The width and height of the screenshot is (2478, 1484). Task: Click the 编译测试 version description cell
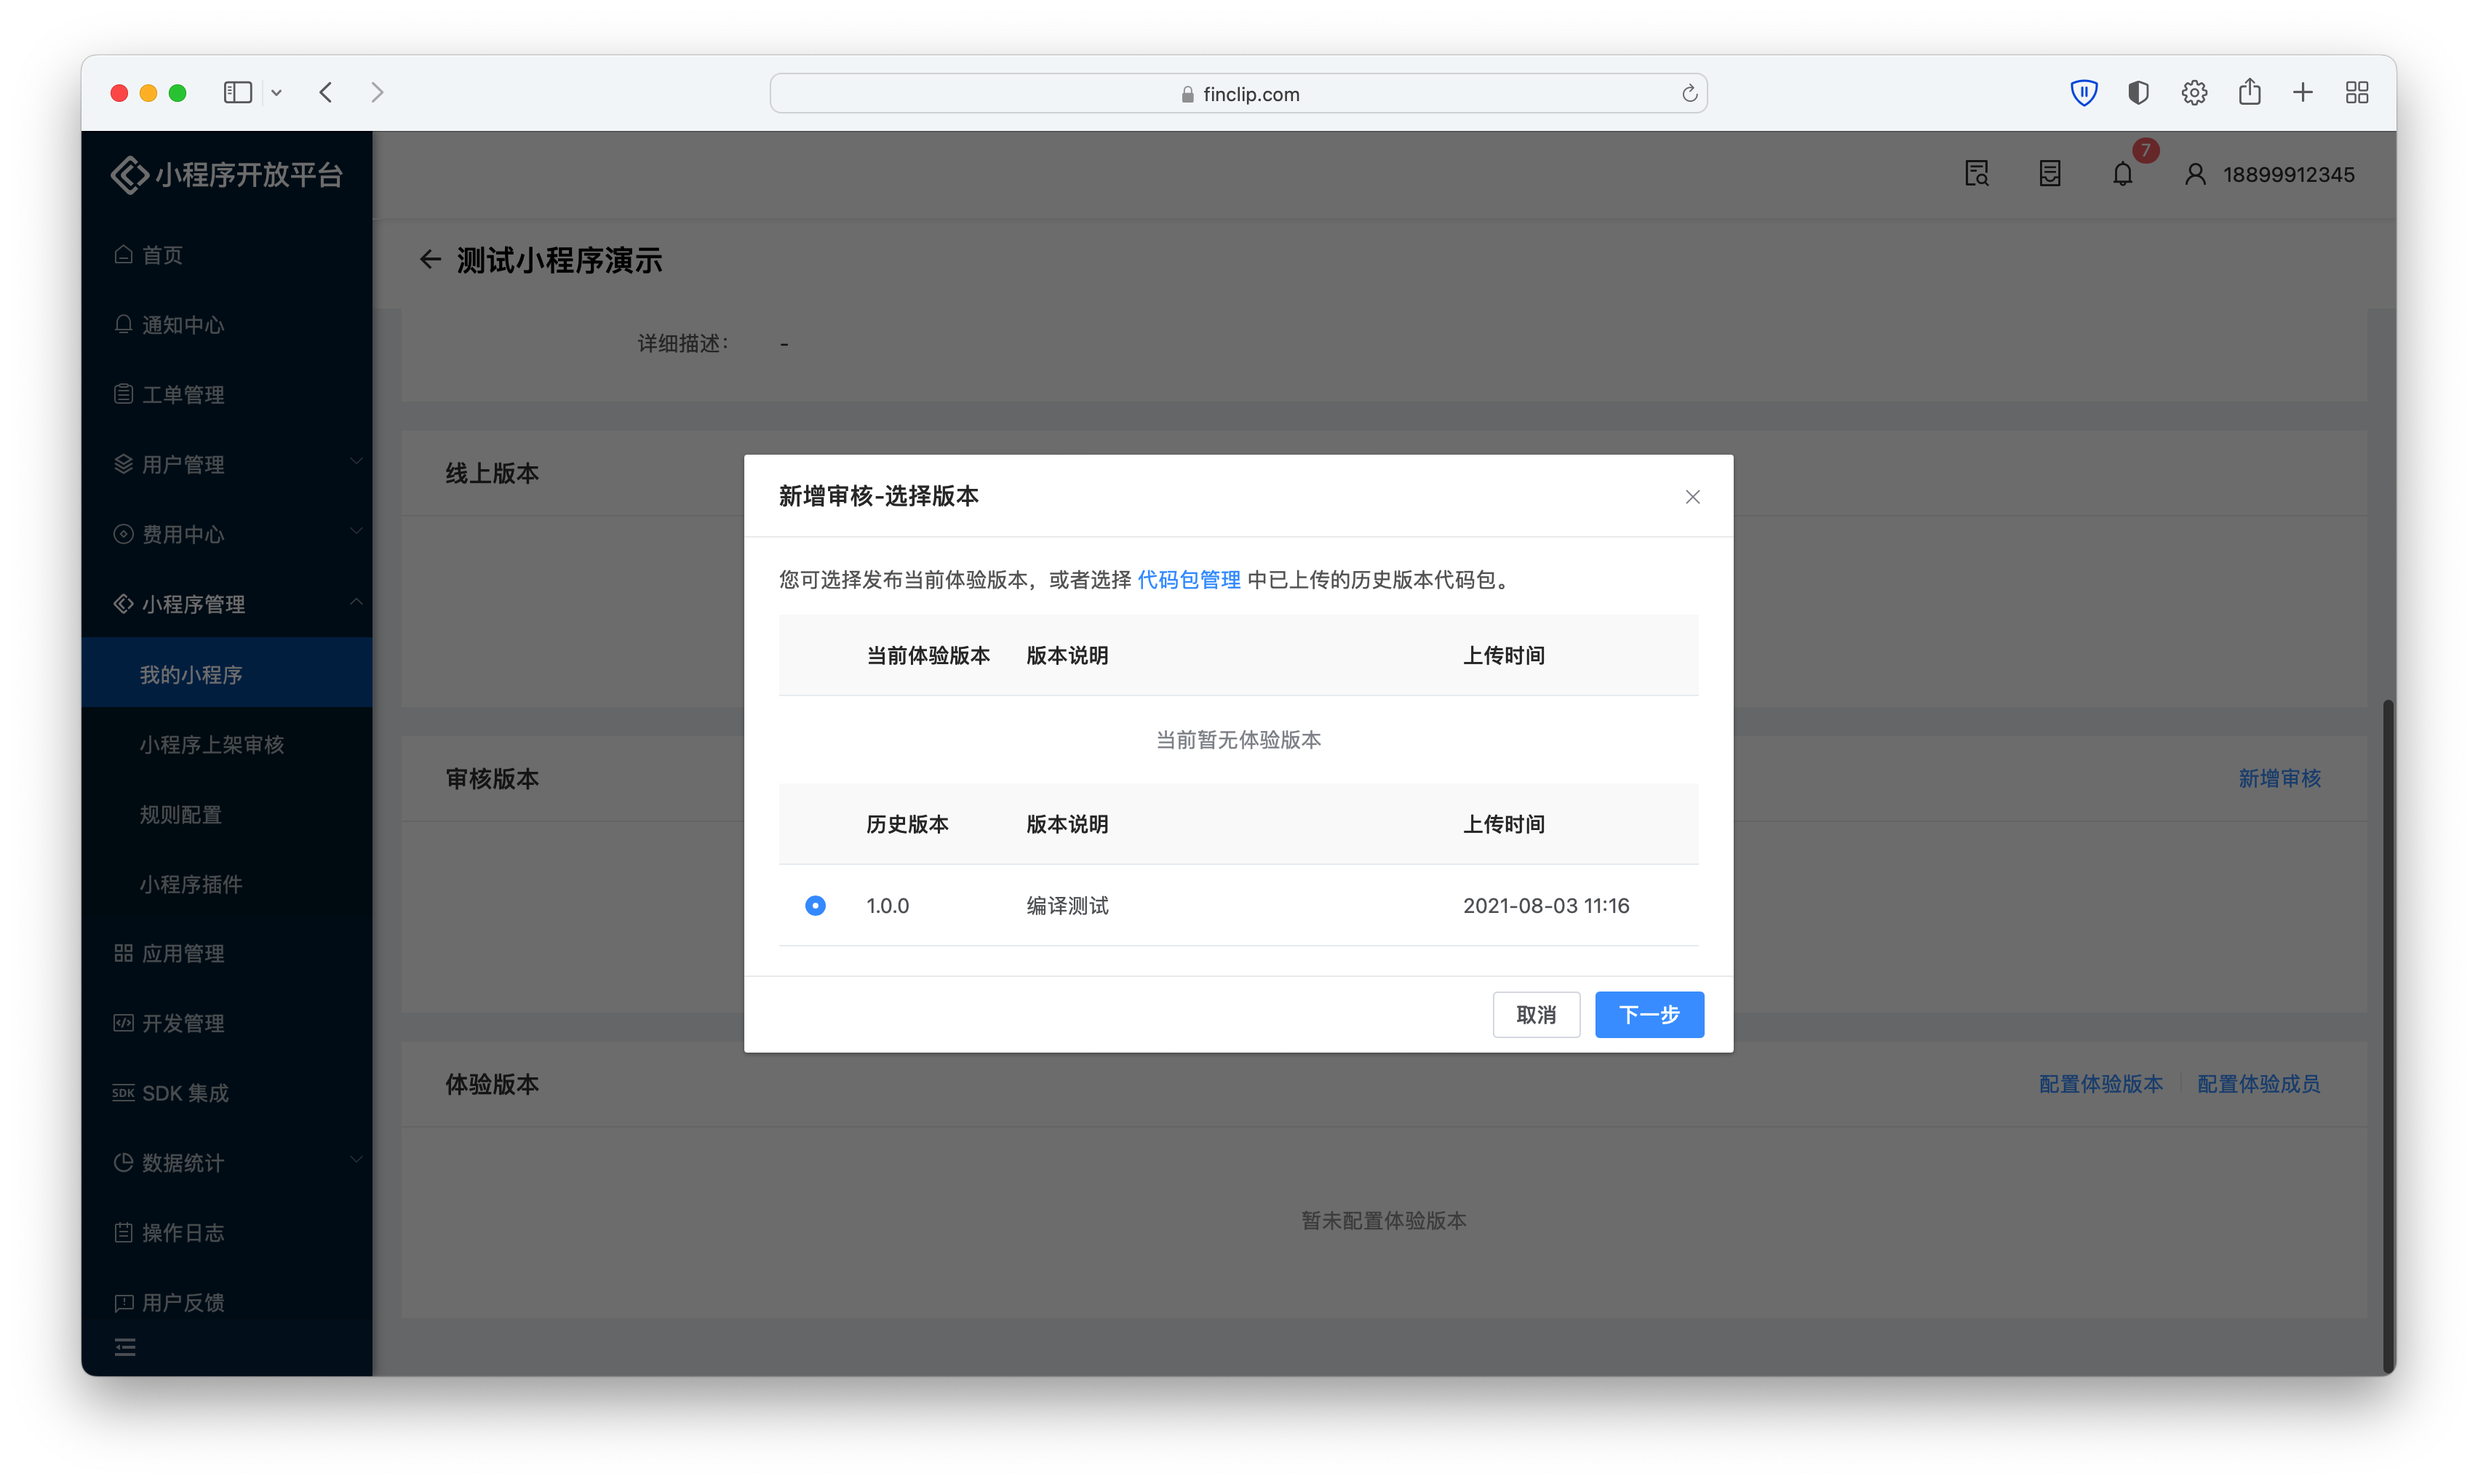click(1067, 905)
